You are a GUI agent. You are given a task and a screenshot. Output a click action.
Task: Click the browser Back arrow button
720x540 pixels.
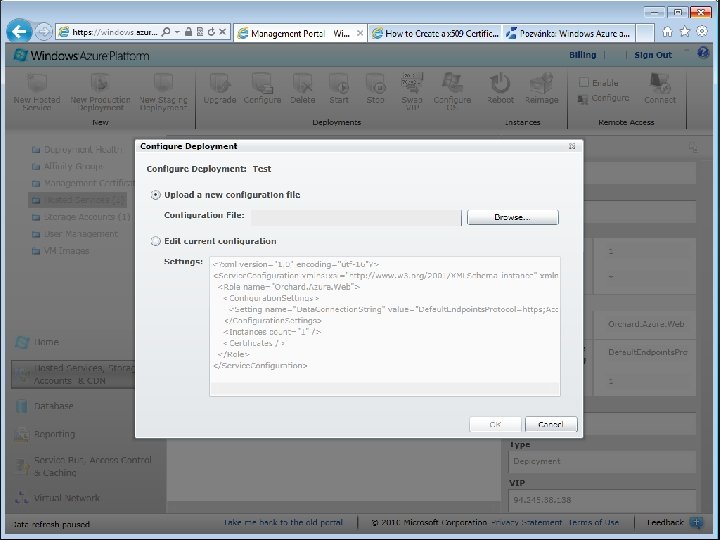[x=19, y=32]
